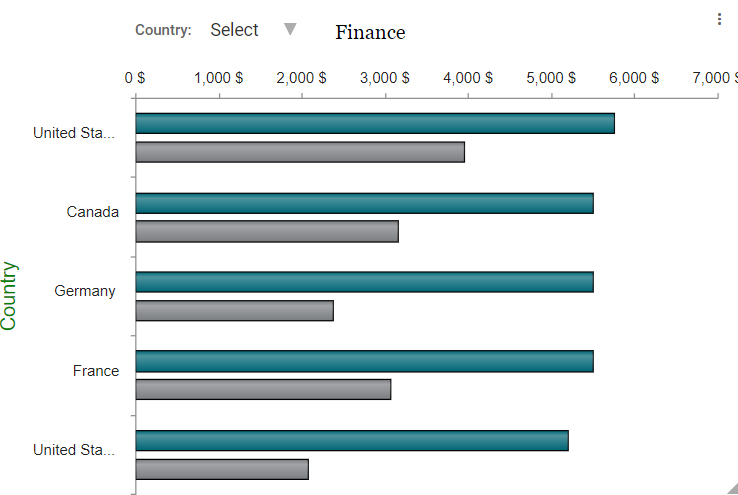738x495 pixels.
Task: Select the teal bar for France
Action: pyautogui.click(x=364, y=361)
